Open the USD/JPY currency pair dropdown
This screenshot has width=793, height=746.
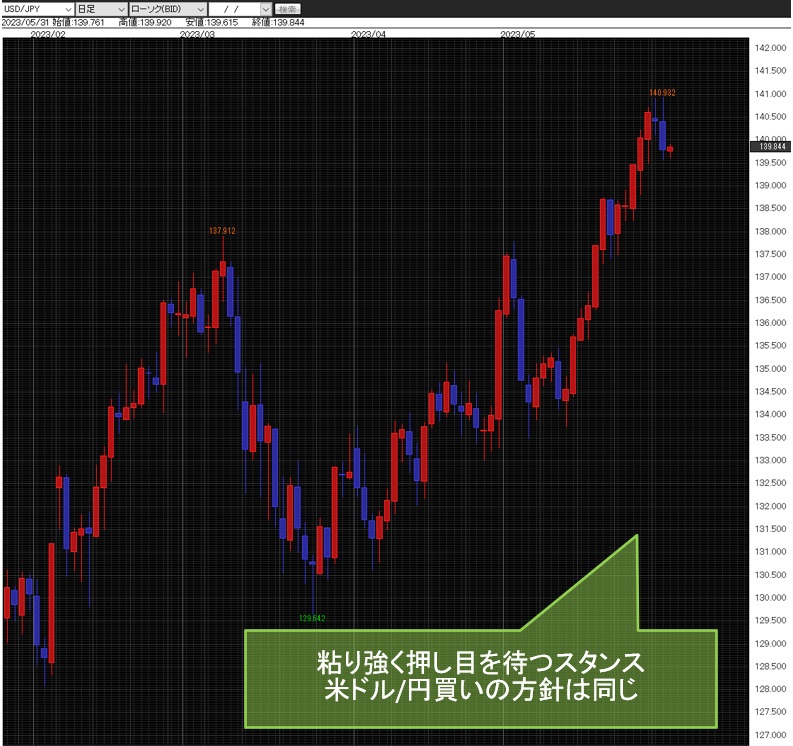(x=37, y=9)
